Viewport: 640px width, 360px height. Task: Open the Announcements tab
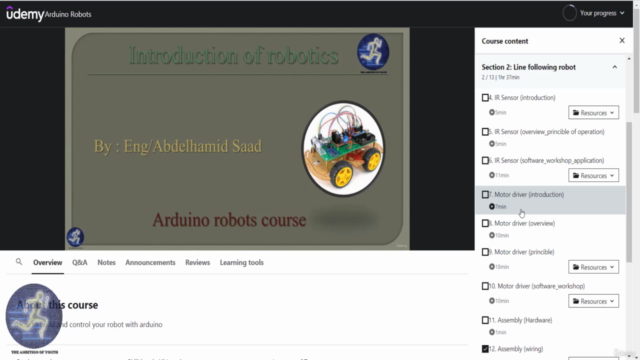(150, 262)
